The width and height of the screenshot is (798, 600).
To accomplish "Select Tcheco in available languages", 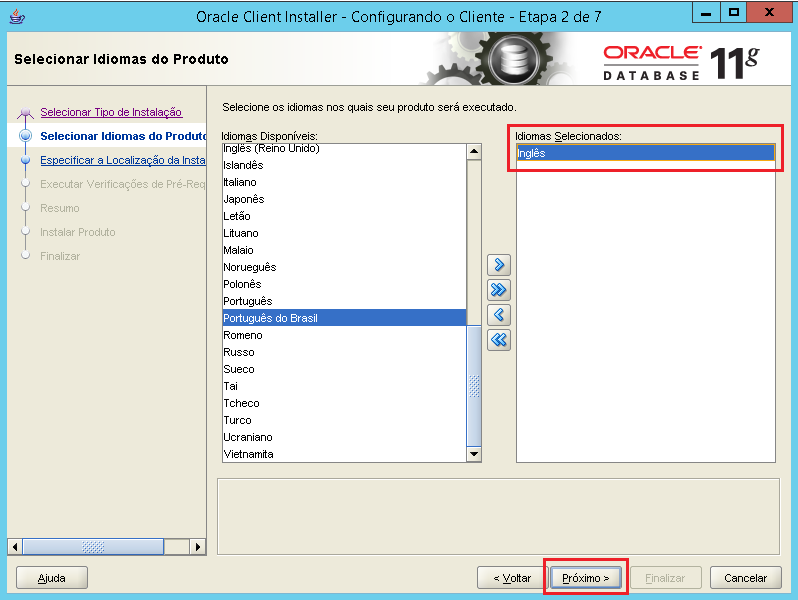I will 344,403.
